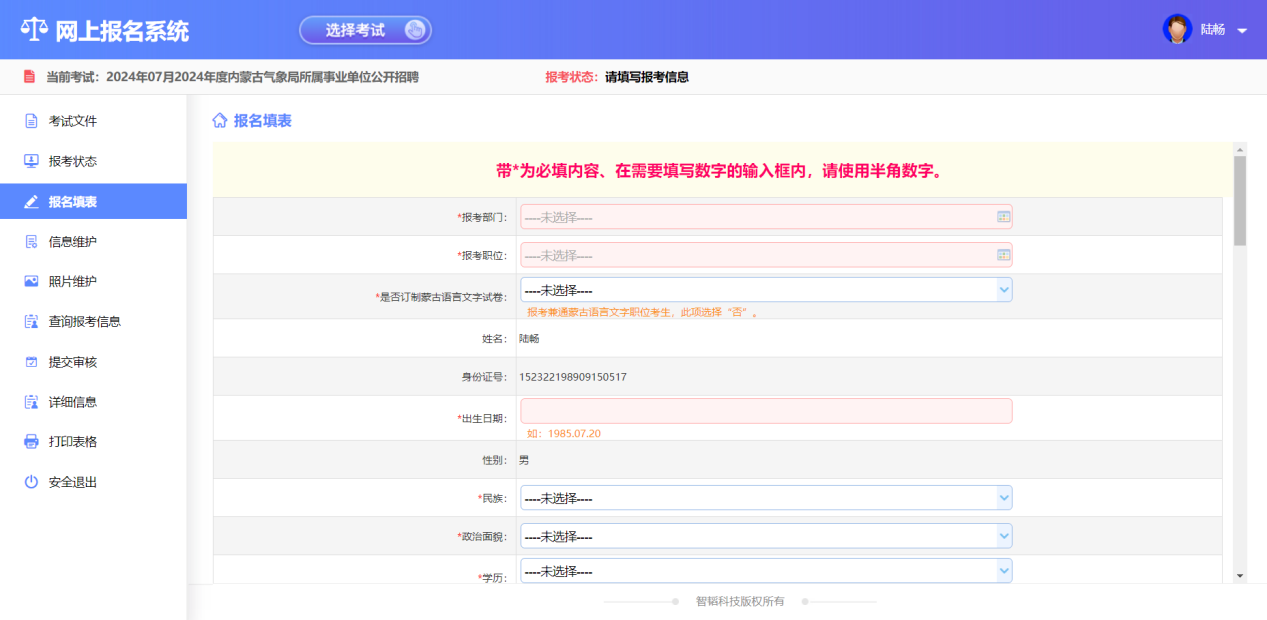
Task: Open the 报考职位 picker icon
Action: pos(1003,255)
